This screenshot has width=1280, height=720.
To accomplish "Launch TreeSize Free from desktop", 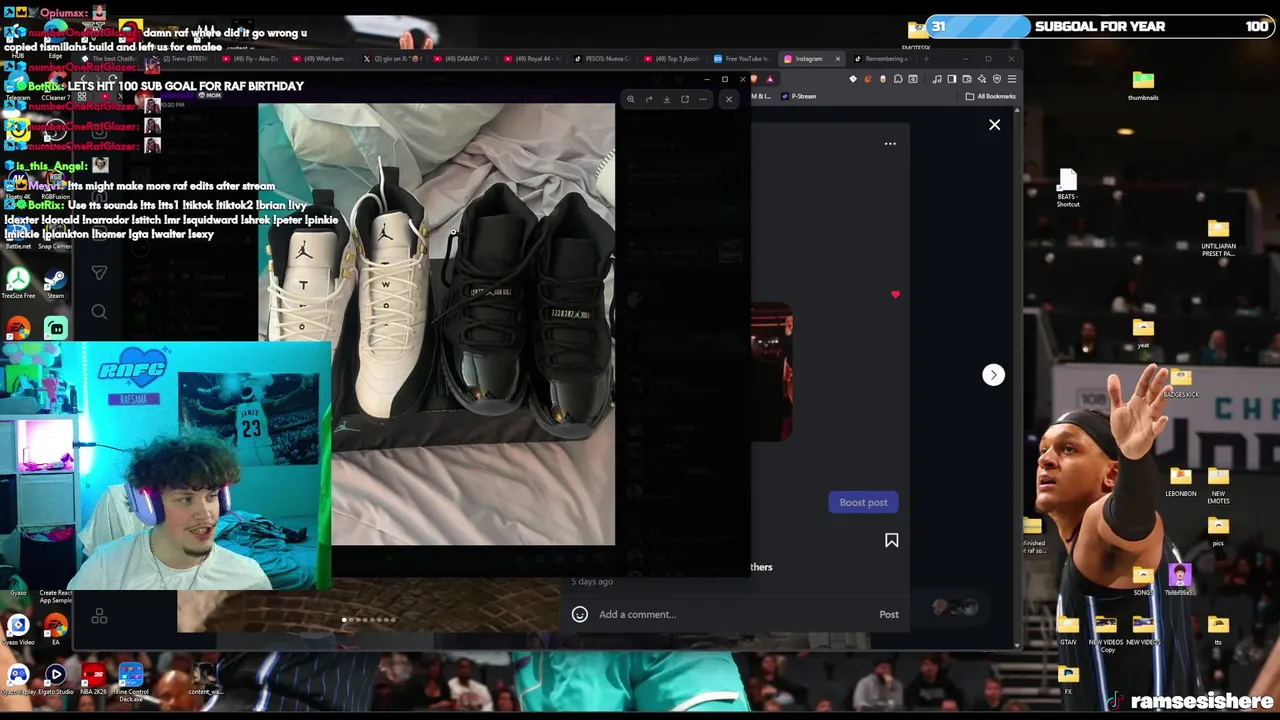I will 18,284.
